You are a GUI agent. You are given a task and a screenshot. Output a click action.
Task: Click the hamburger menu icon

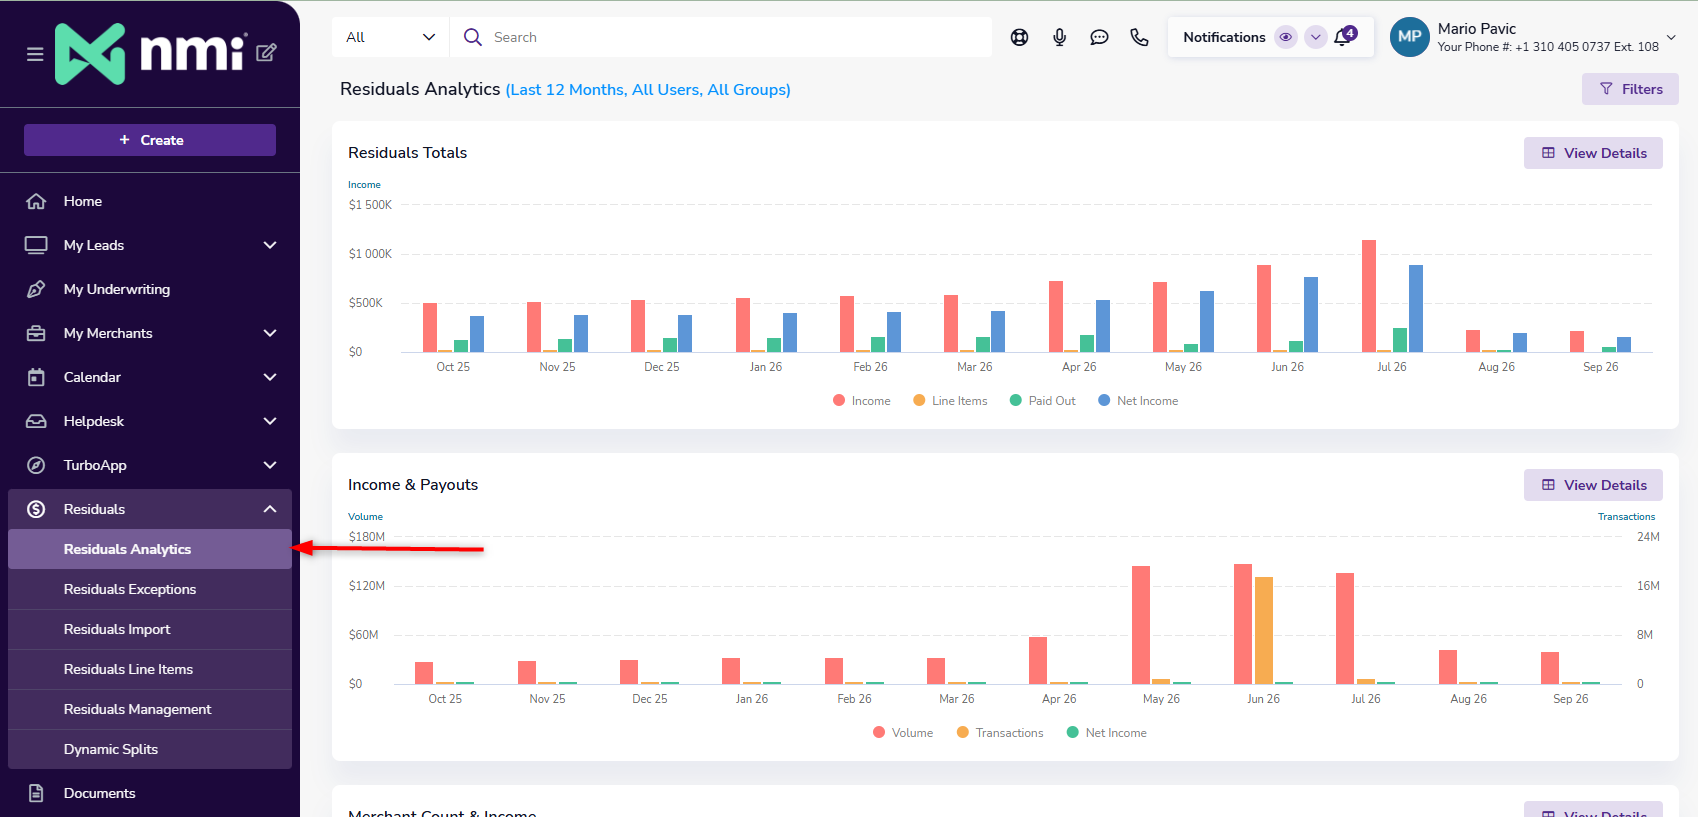coord(35,54)
